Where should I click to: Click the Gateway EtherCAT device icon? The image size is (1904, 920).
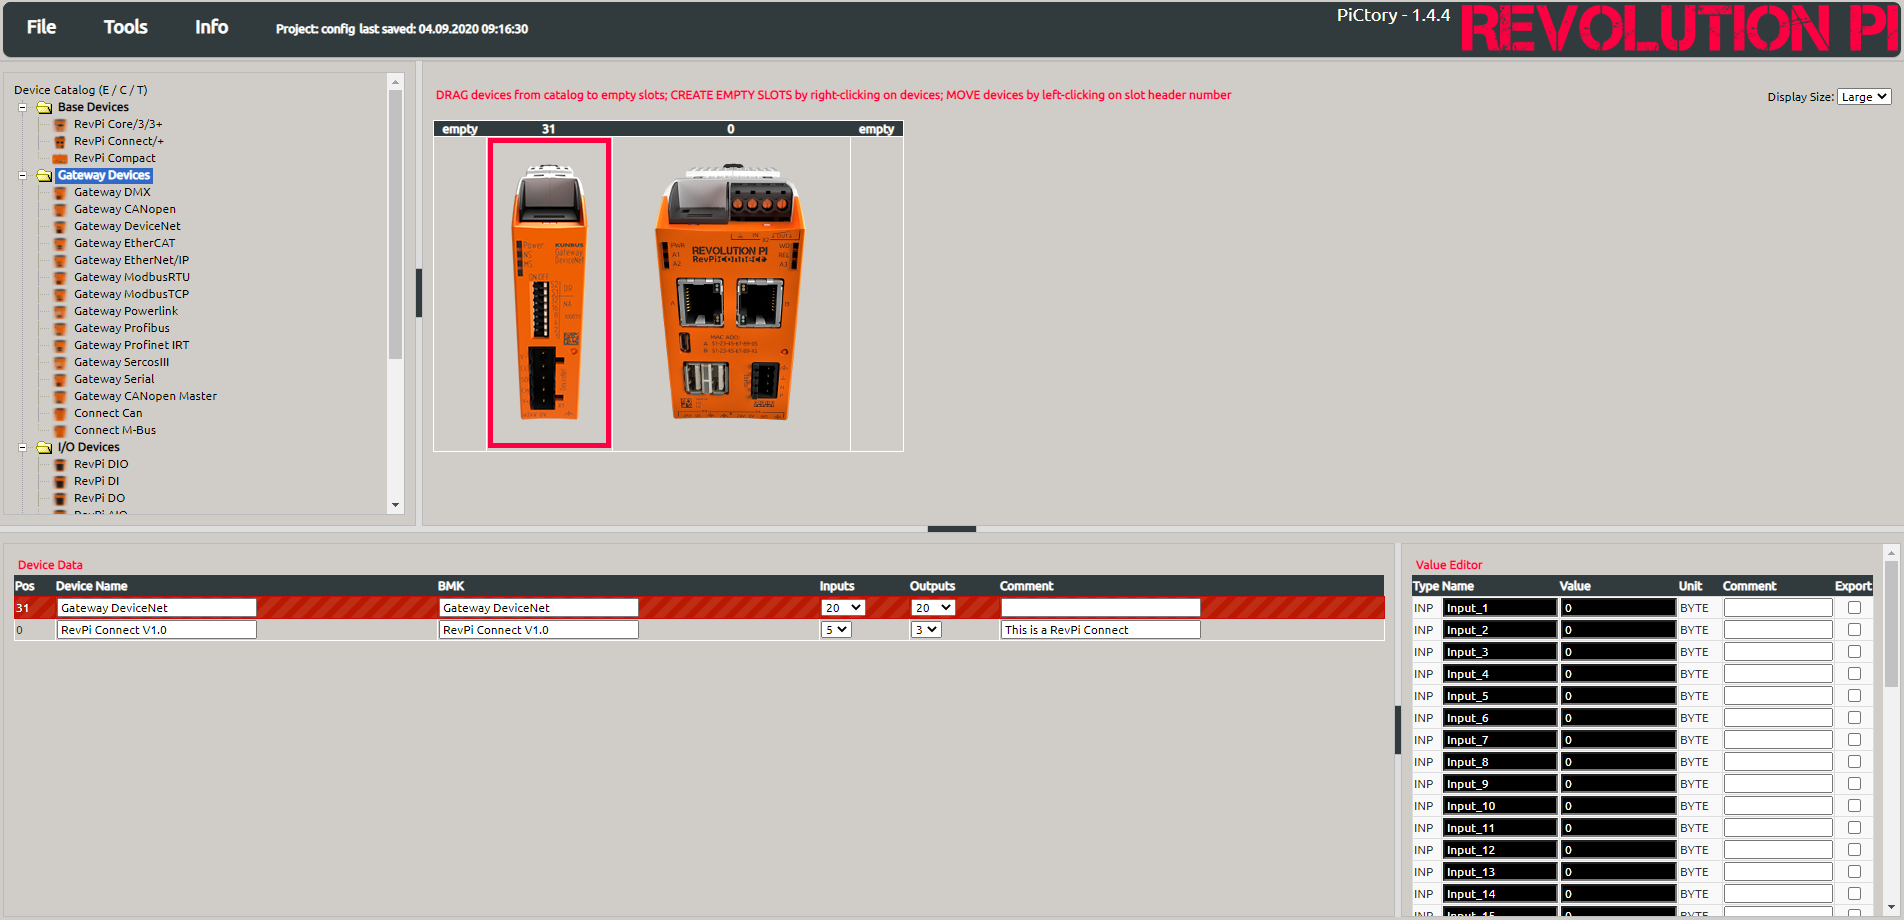pyautogui.click(x=60, y=243)
